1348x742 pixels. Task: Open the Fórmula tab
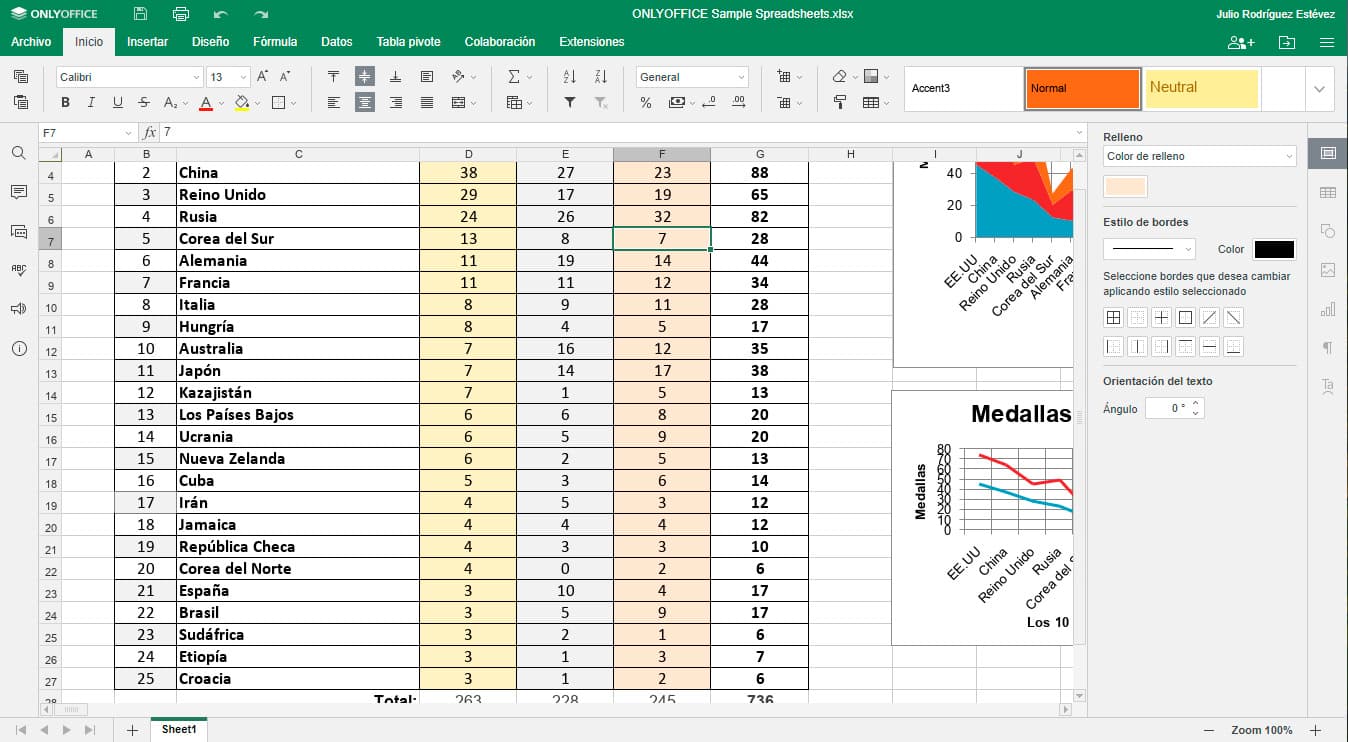pos(275,42)
